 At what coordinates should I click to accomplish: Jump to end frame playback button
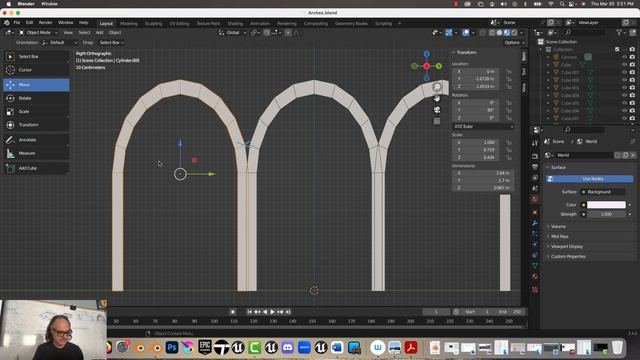[288, 312]
